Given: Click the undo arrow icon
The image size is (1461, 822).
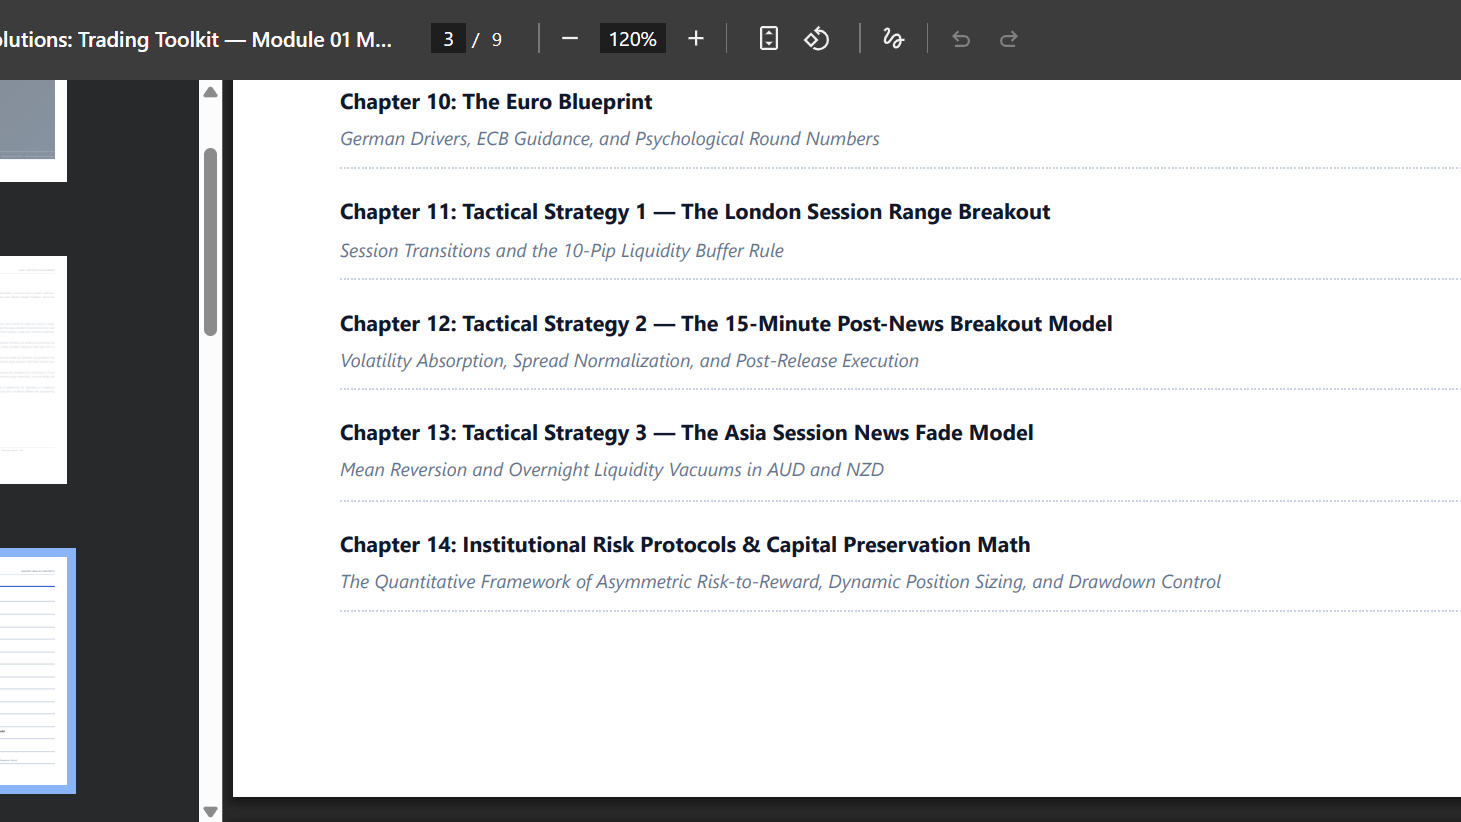Looking at the screenshot, I should click(961, 39).
